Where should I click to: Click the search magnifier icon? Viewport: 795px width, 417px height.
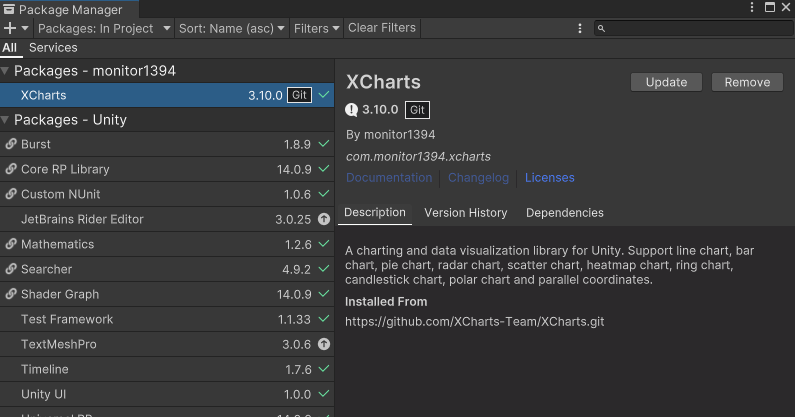(601, 28)
